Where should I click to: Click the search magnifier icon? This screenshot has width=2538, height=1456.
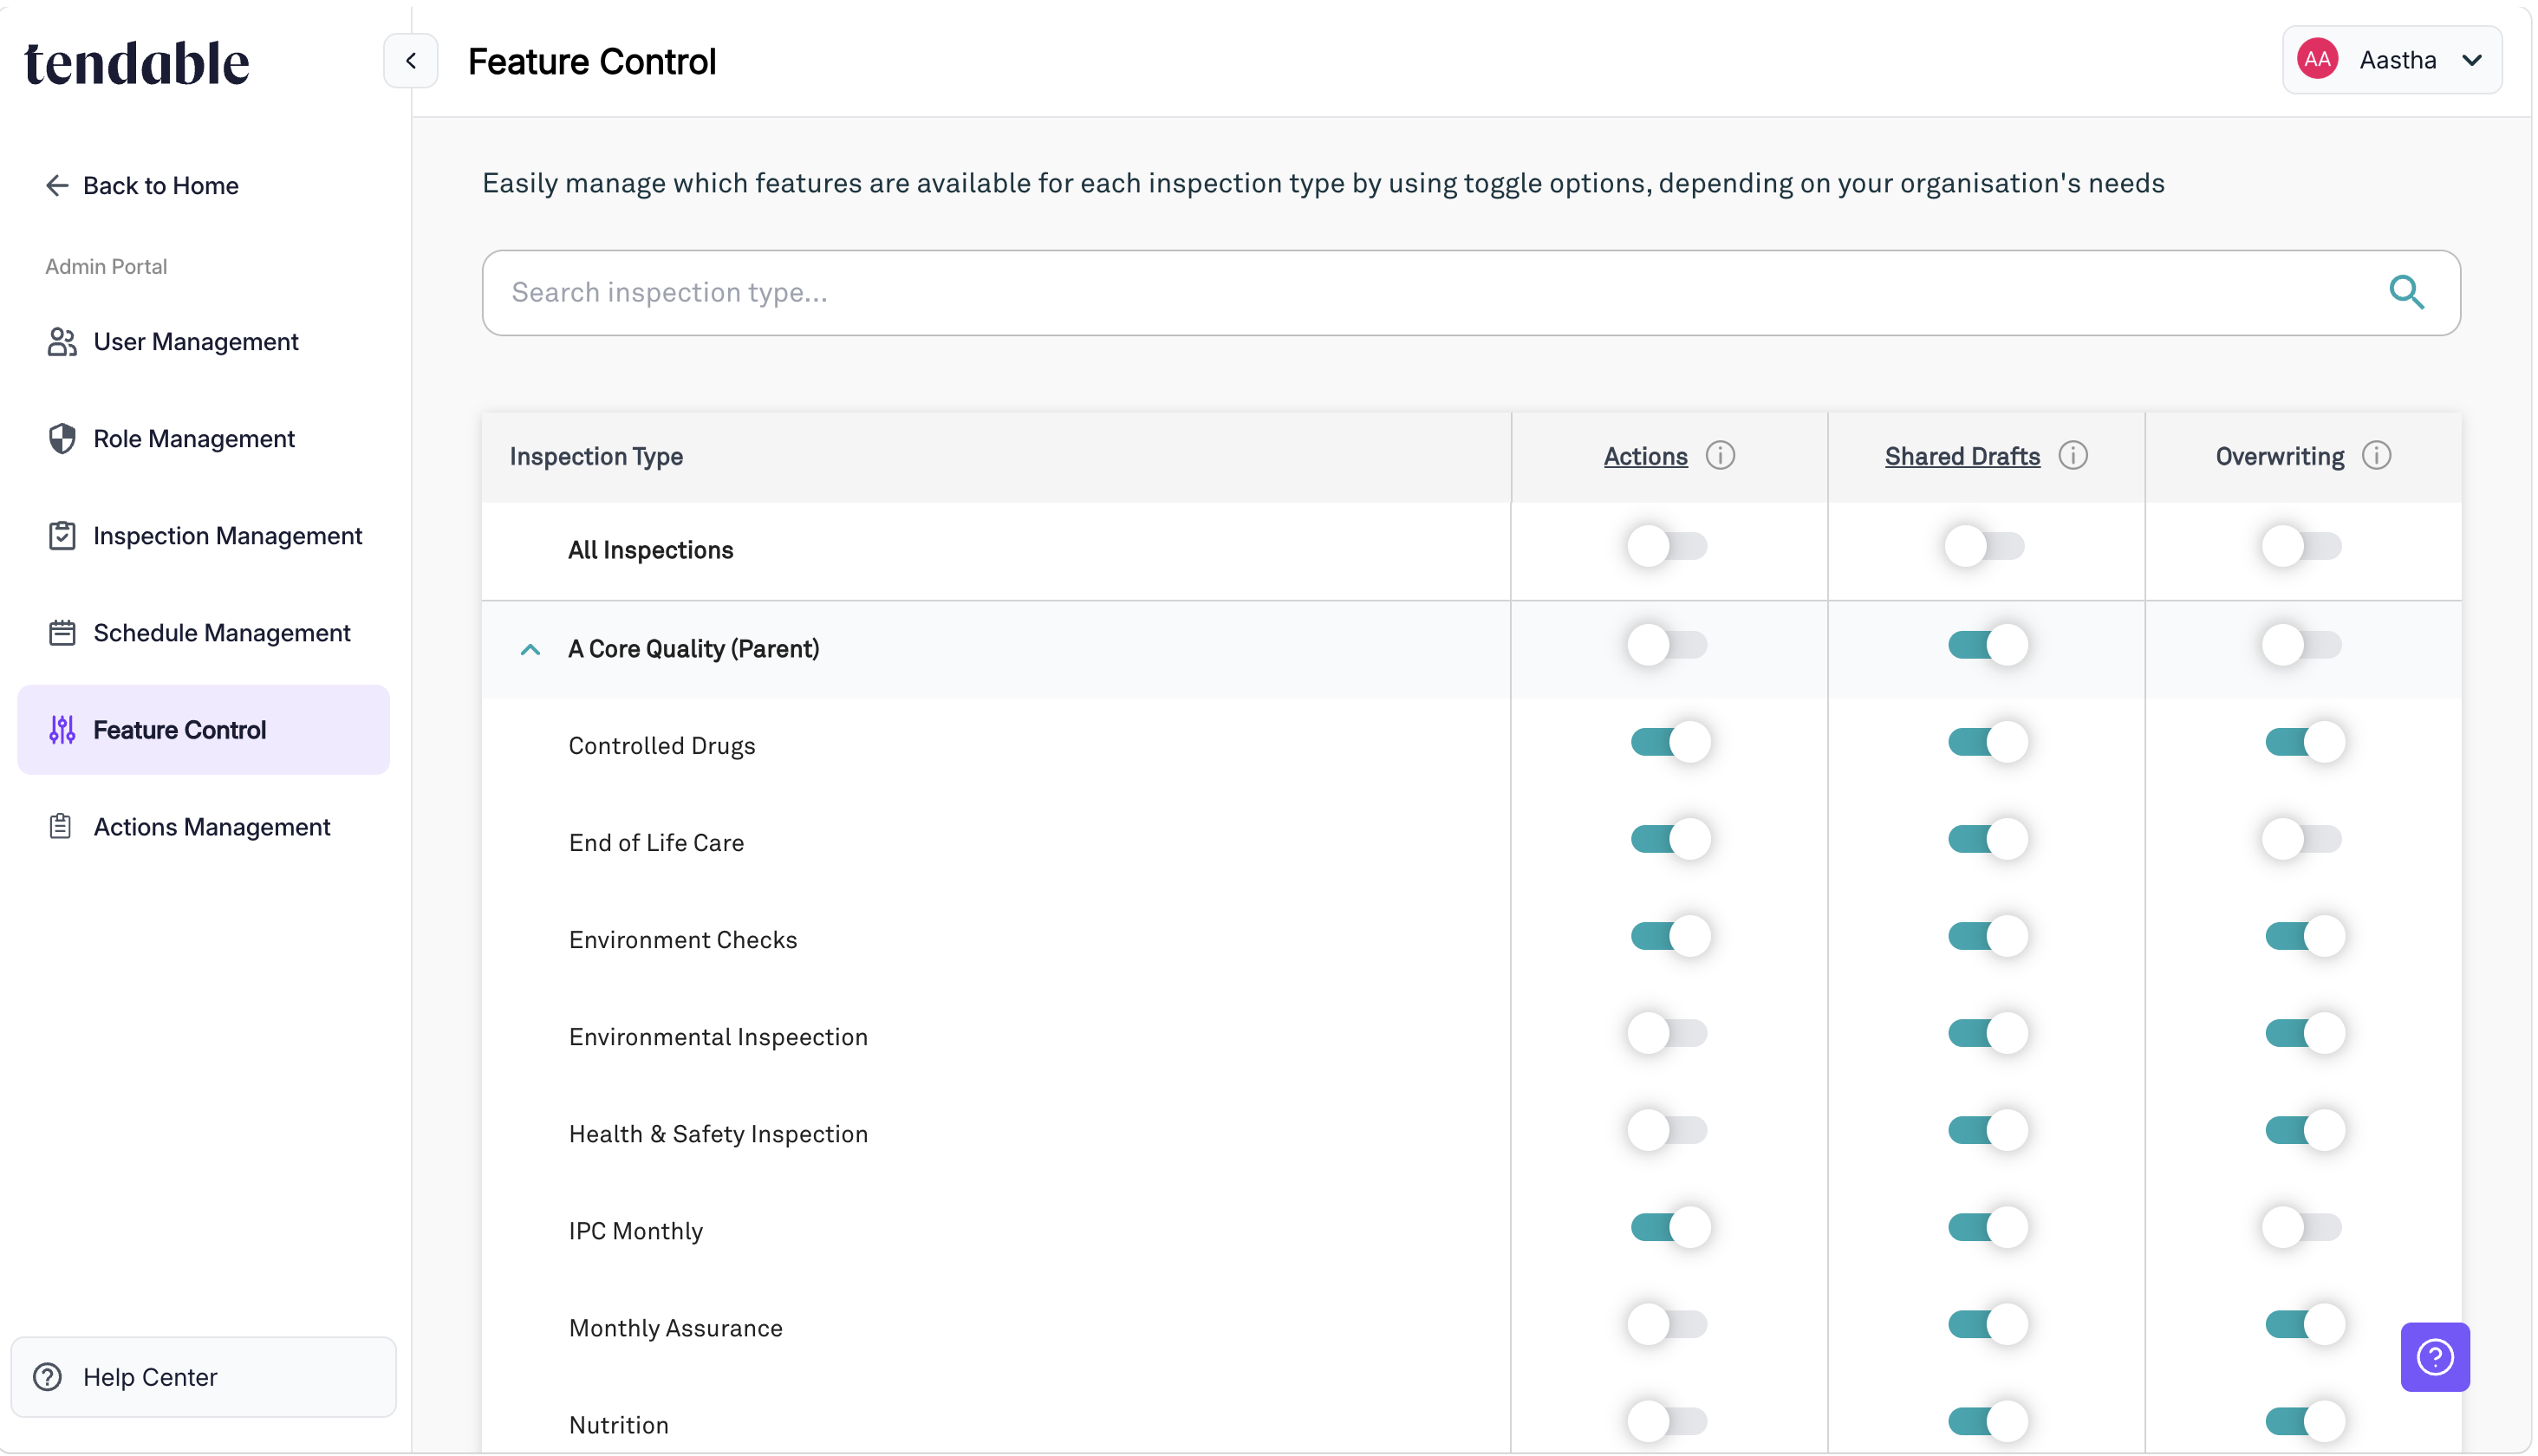click(x=2407, y=292)
